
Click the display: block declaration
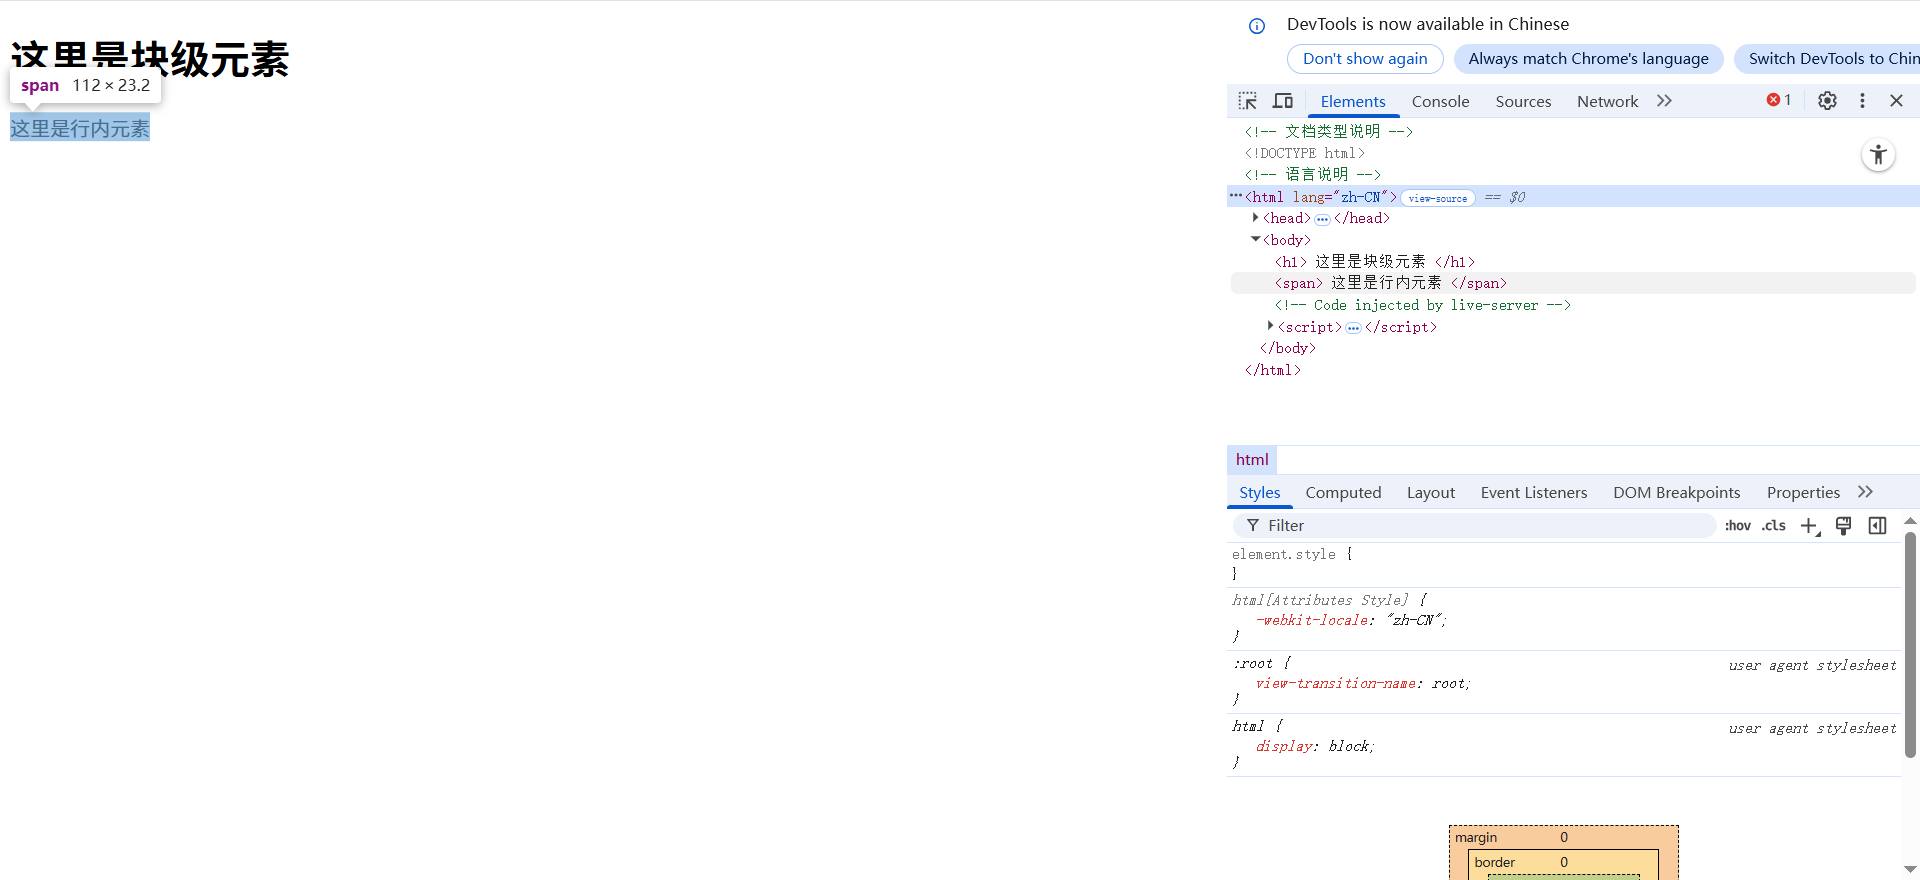point(1315,746)
